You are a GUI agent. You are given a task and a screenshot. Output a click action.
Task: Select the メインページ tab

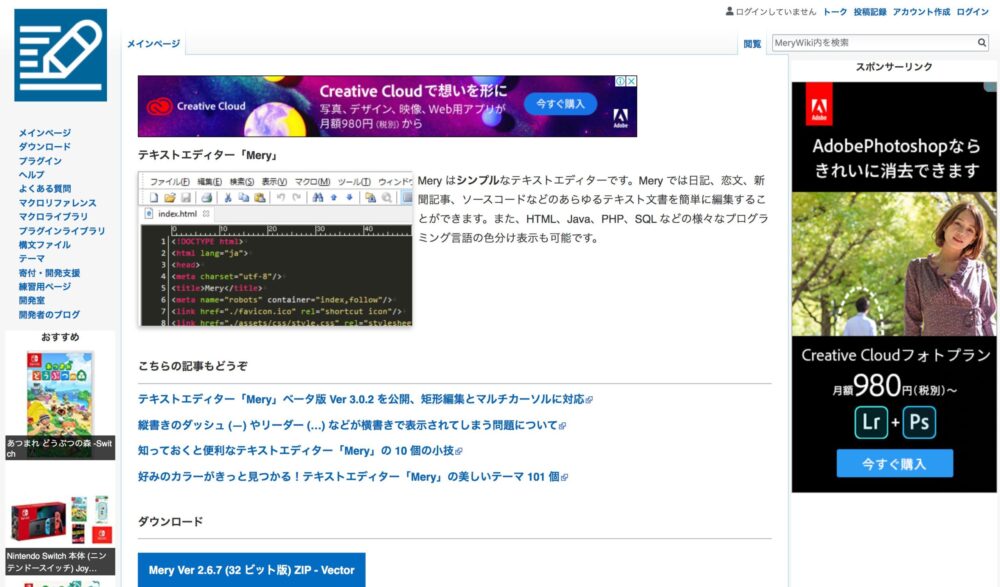click(x=153, y=43)
